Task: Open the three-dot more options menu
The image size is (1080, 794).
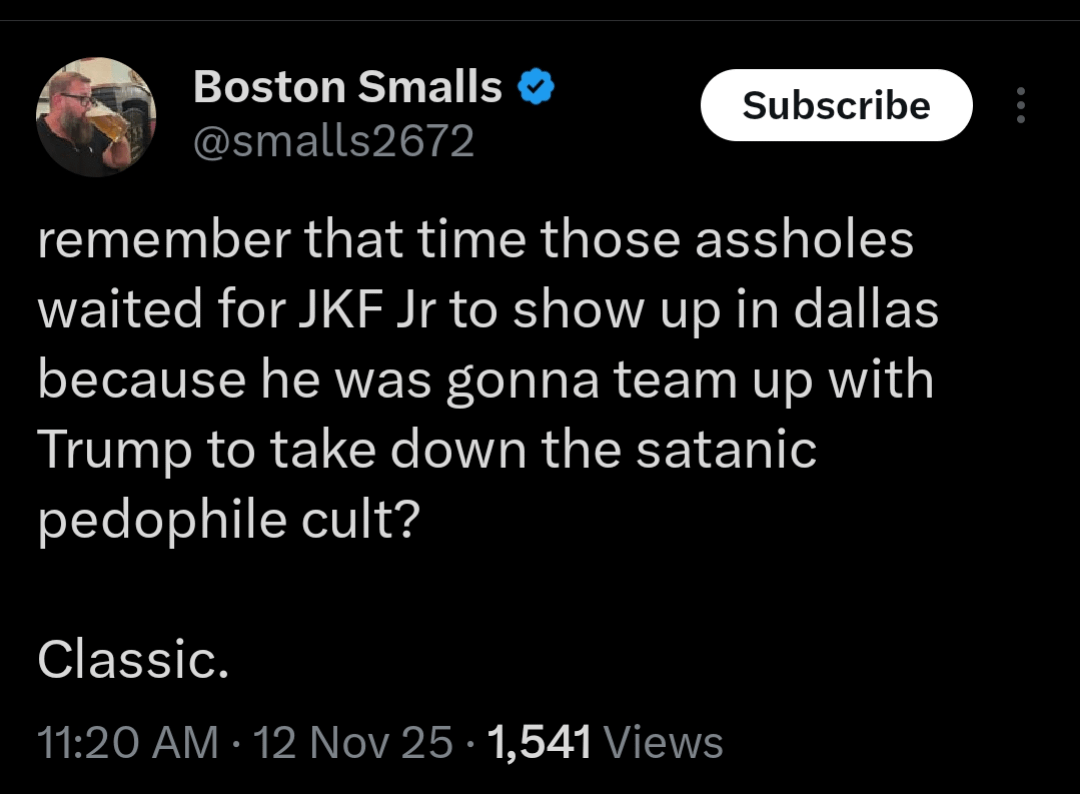Action: (x=1020, y=105)
